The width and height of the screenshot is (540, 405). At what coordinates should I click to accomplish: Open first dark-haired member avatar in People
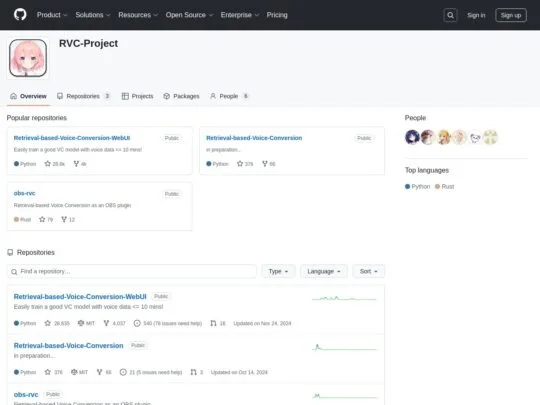(x=412, y=137)
